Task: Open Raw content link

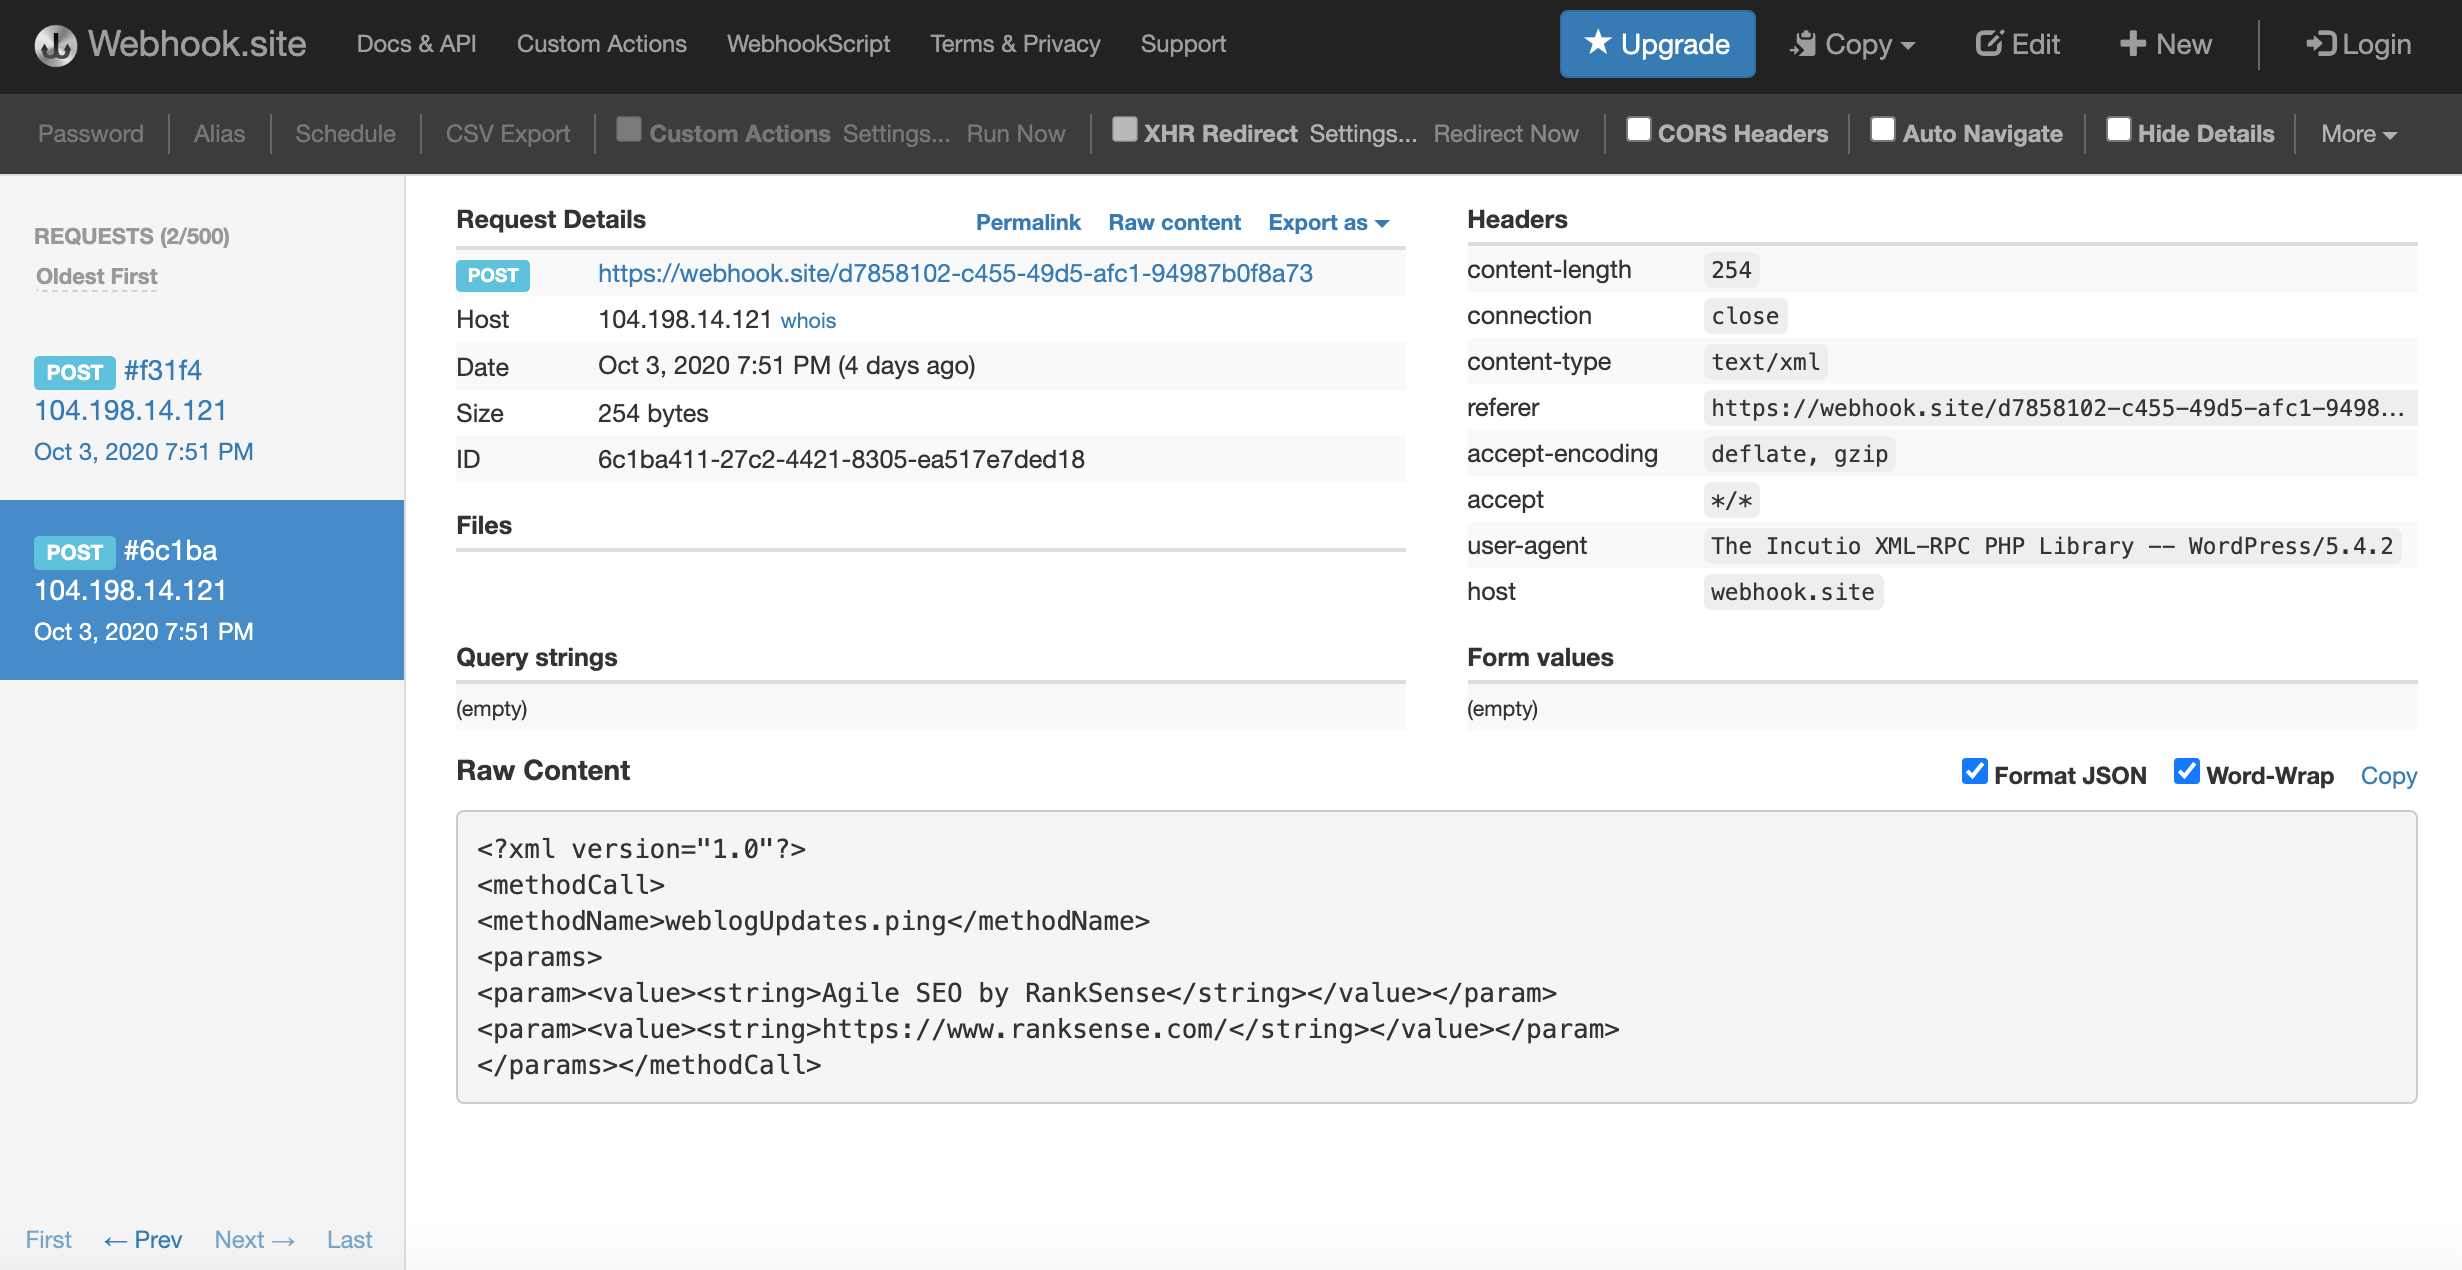Action: click(x=1174, y=222)
